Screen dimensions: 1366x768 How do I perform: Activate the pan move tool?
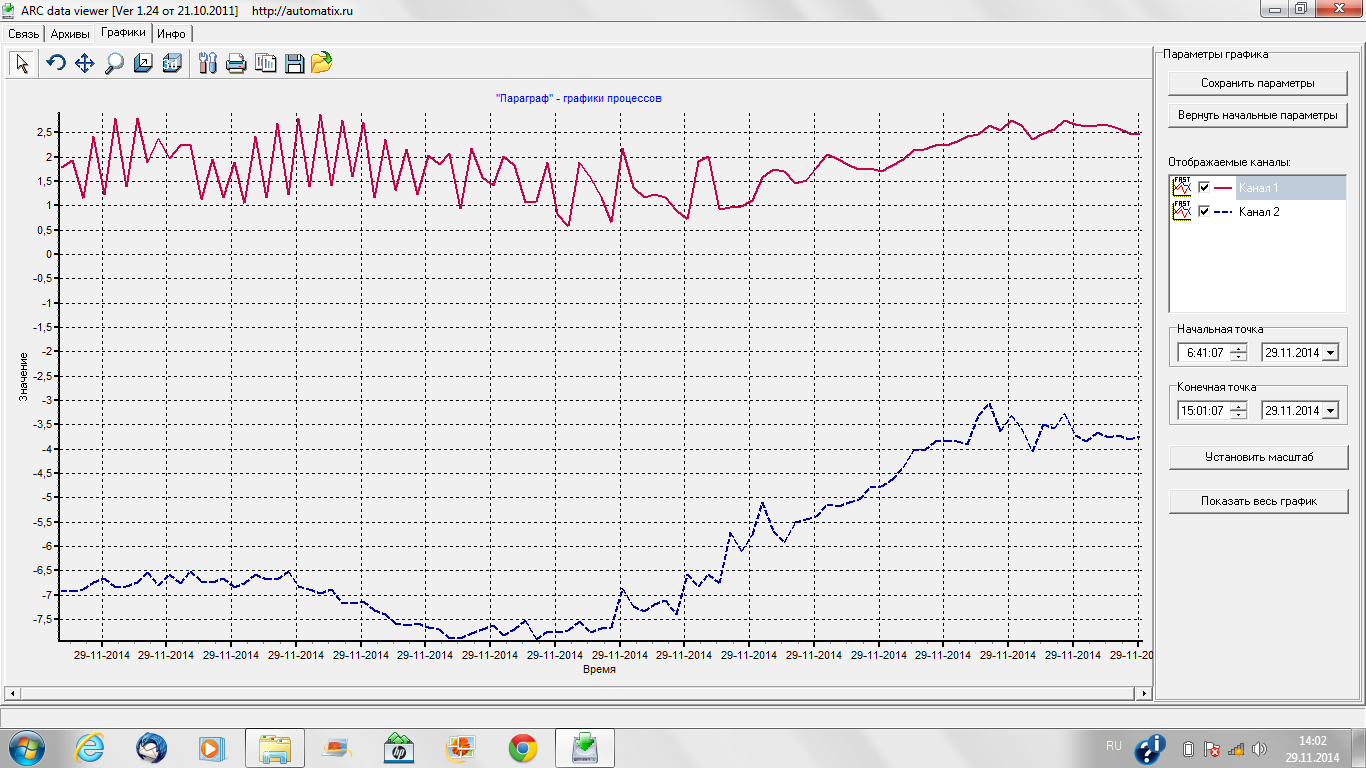point(85,64)
